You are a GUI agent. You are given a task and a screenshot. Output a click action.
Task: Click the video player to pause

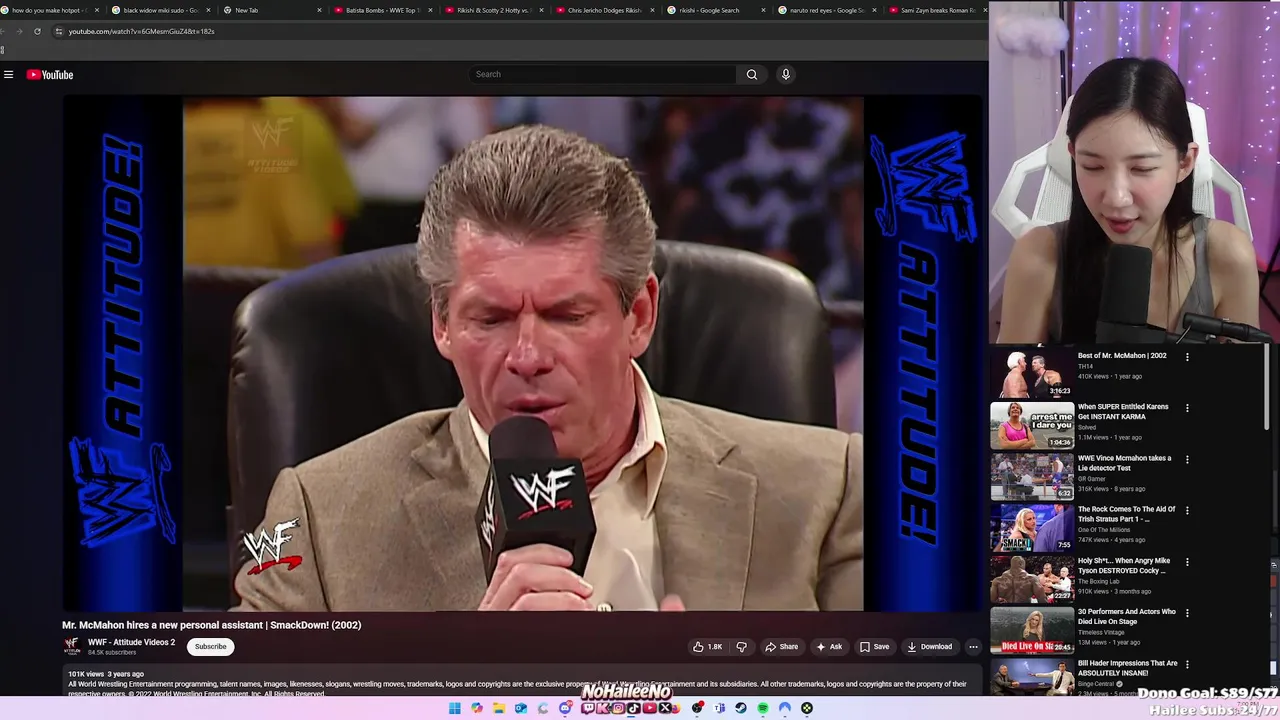[x=522, y=353]
